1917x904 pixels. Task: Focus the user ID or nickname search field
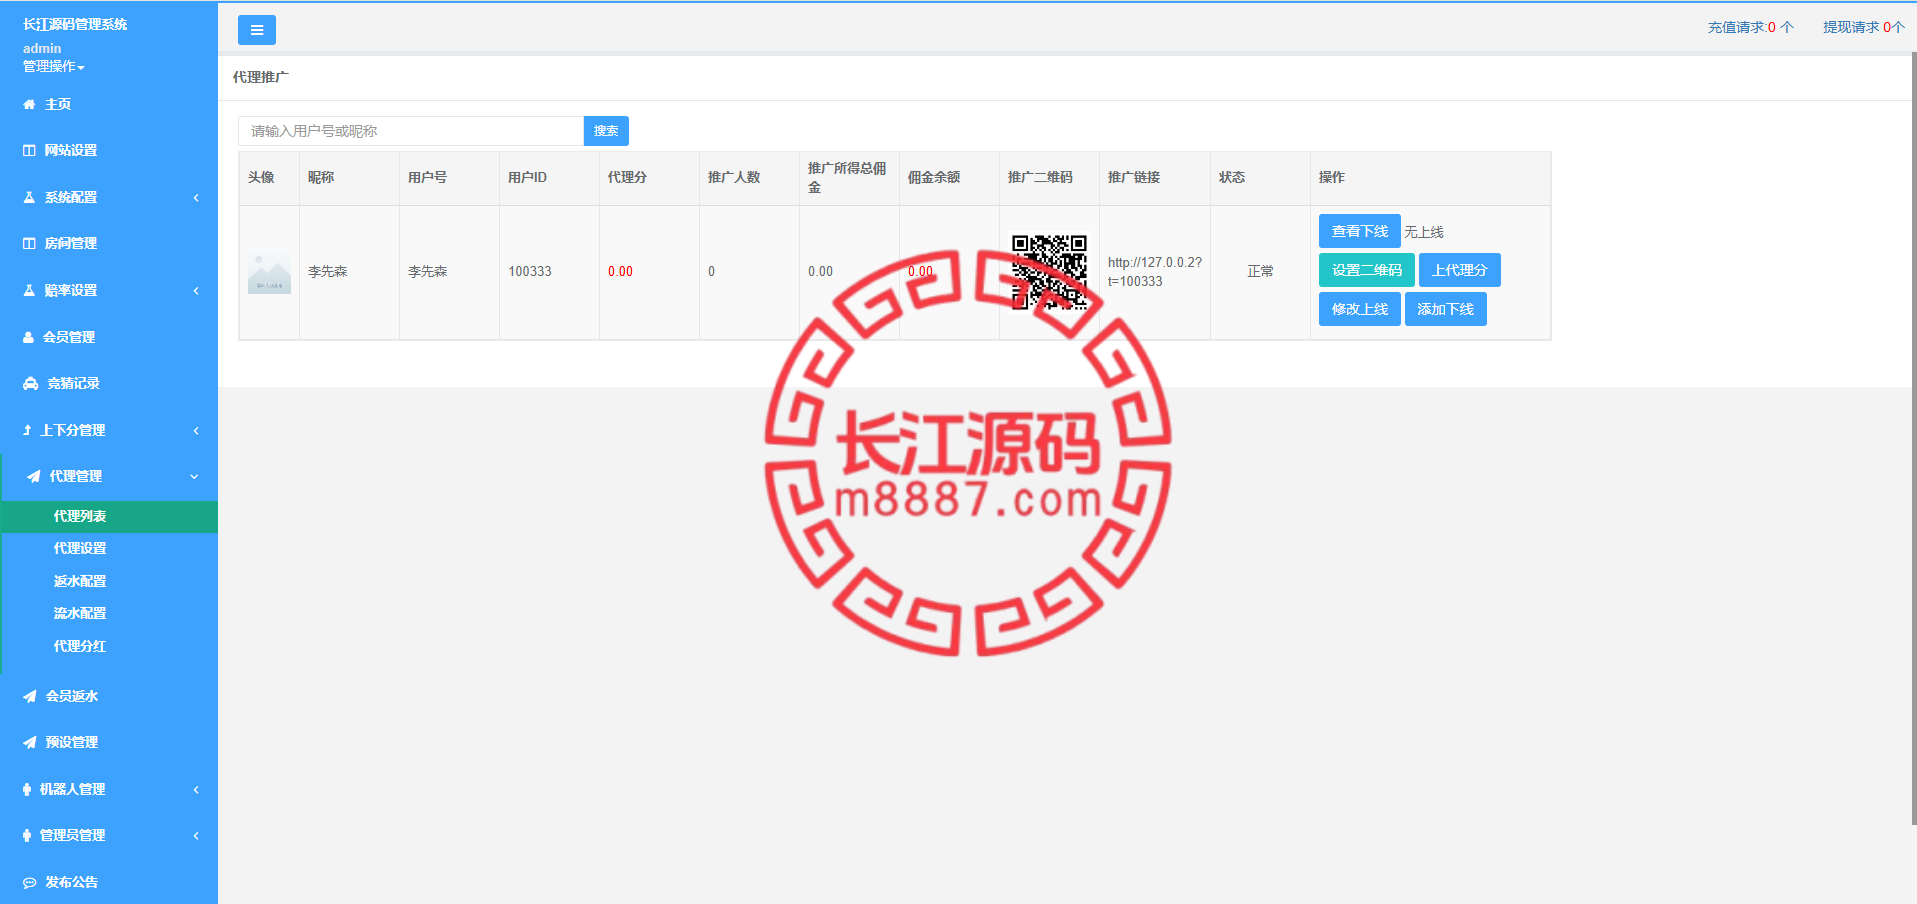tap(411, 131)
